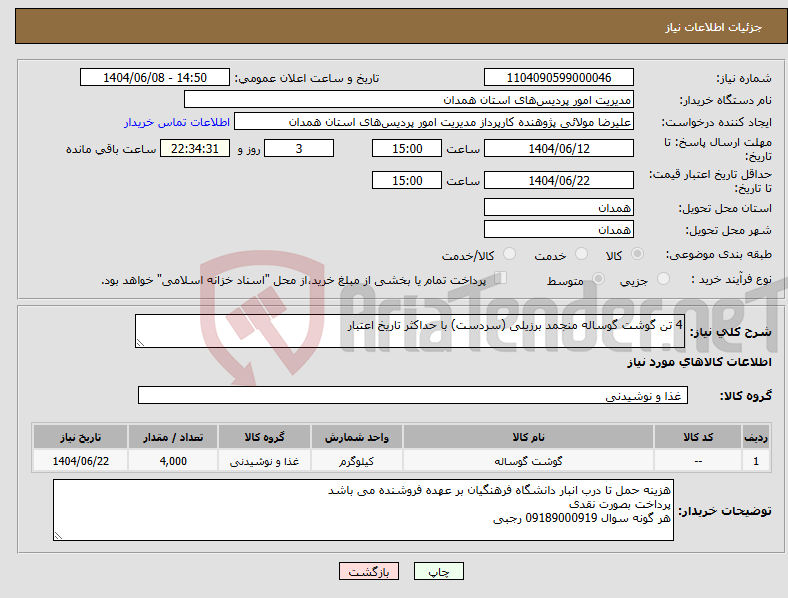Click the resize handle of description box
This screenshot has height=598, width=788.
tap(140, 343)
